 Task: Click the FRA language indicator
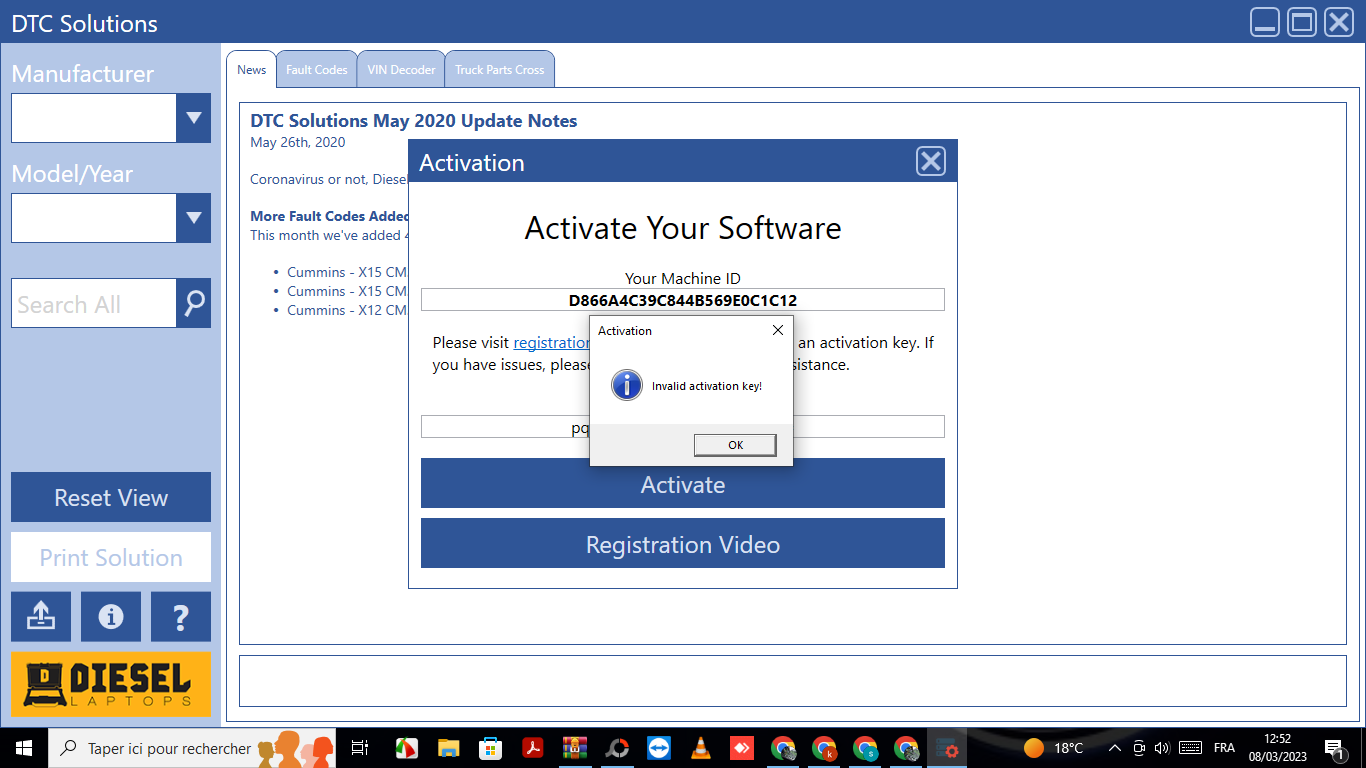1224,748
